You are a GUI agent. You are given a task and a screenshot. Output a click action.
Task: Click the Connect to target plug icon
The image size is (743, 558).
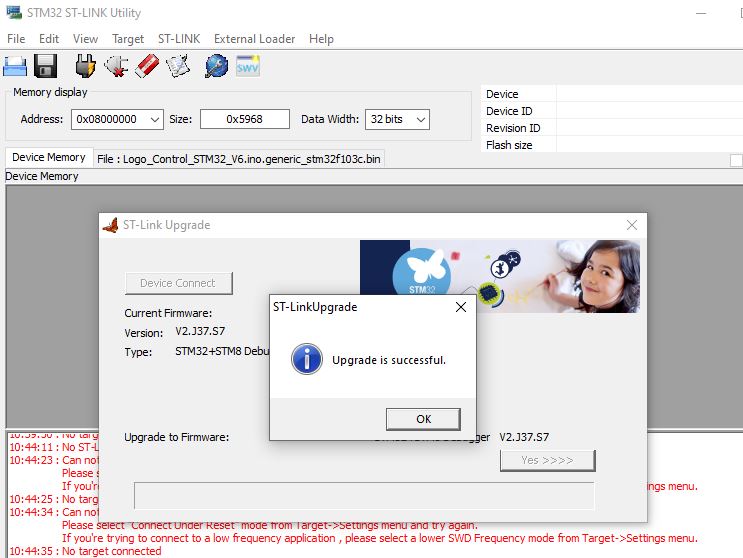86,66
